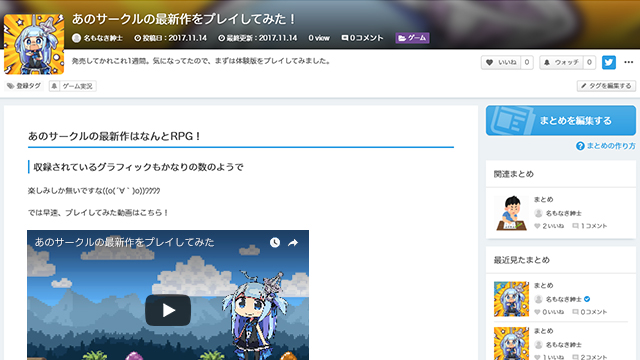Click subheading 収録されているグラフィックもかなりの数のようで
Image resolution: width=640 pixels, height=360 pixels.
[138, 167]
